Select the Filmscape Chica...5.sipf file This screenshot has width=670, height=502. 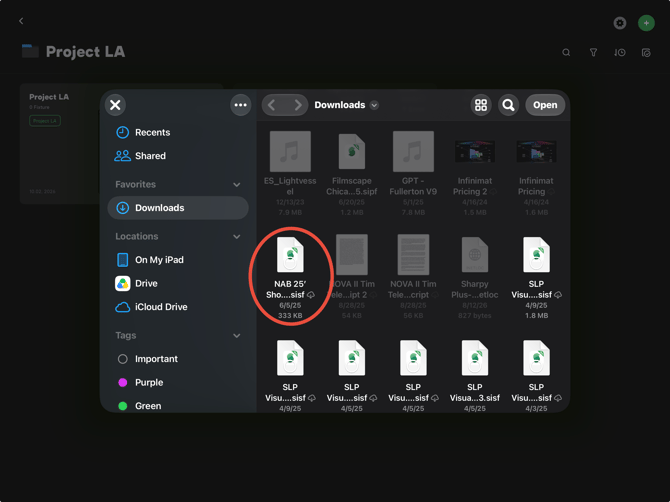[352, 173]
